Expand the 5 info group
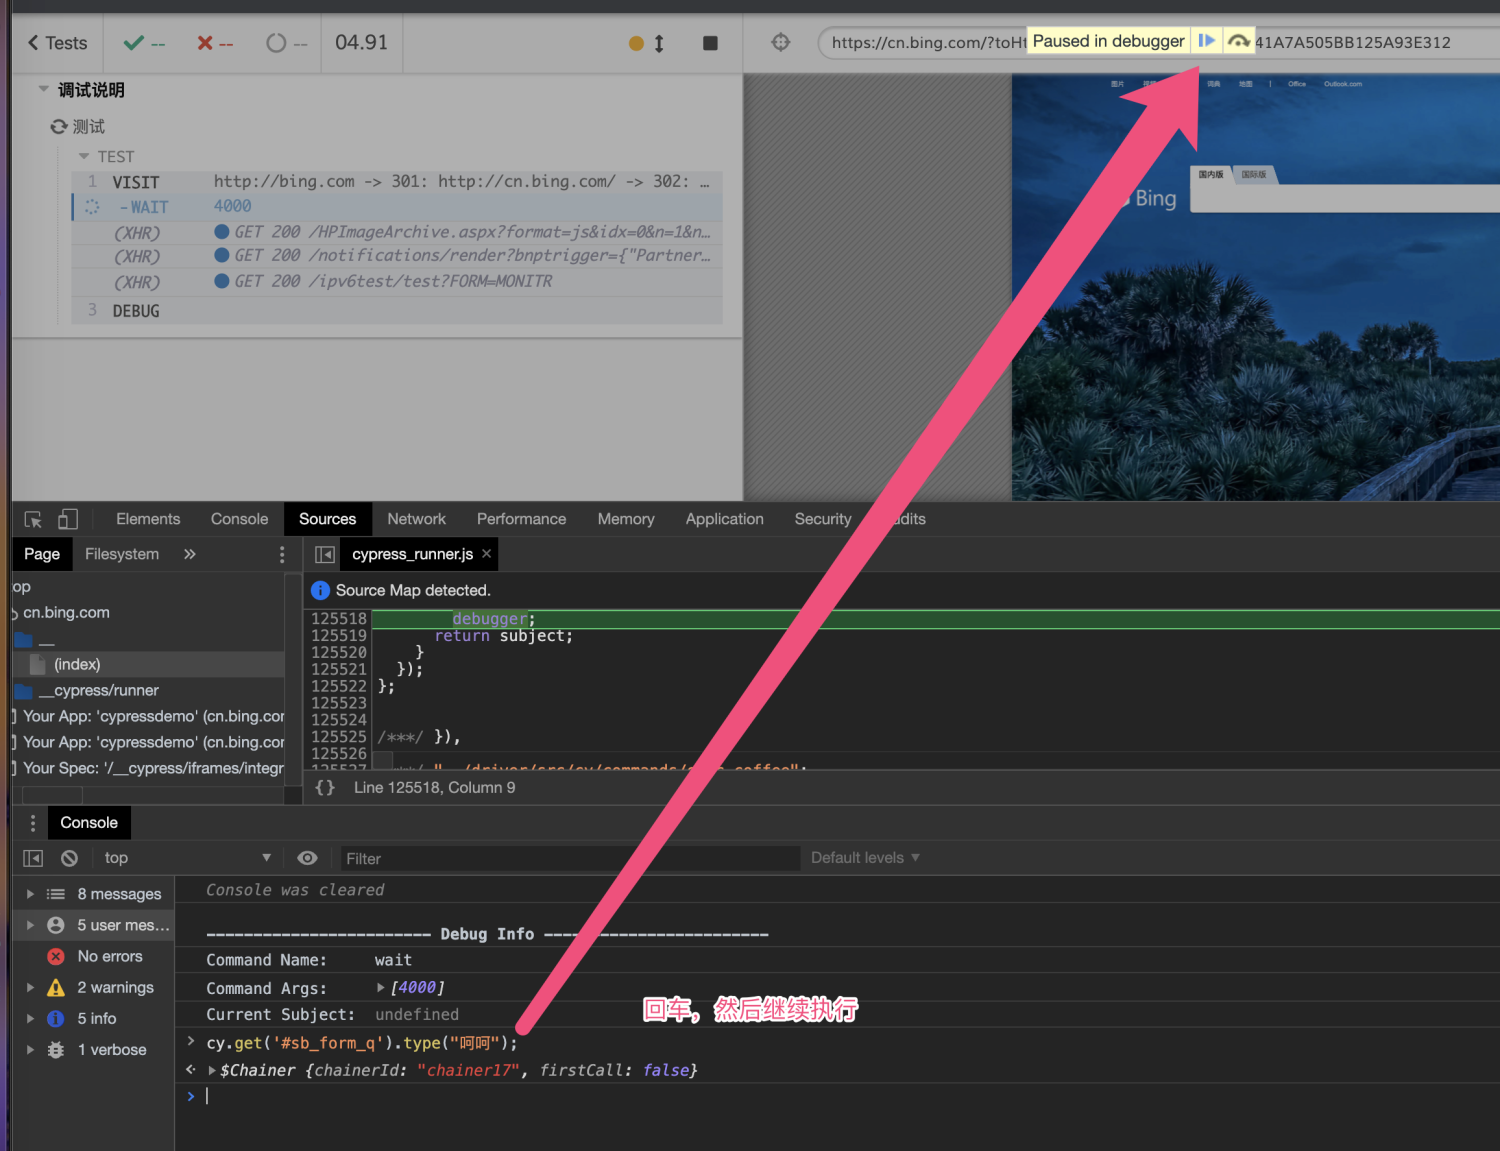 tap(30, 1018)
